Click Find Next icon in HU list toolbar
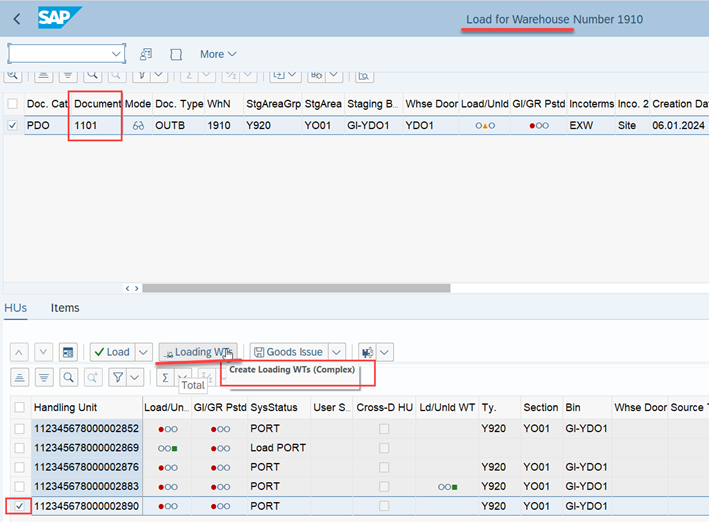 (x=93, y=377)
